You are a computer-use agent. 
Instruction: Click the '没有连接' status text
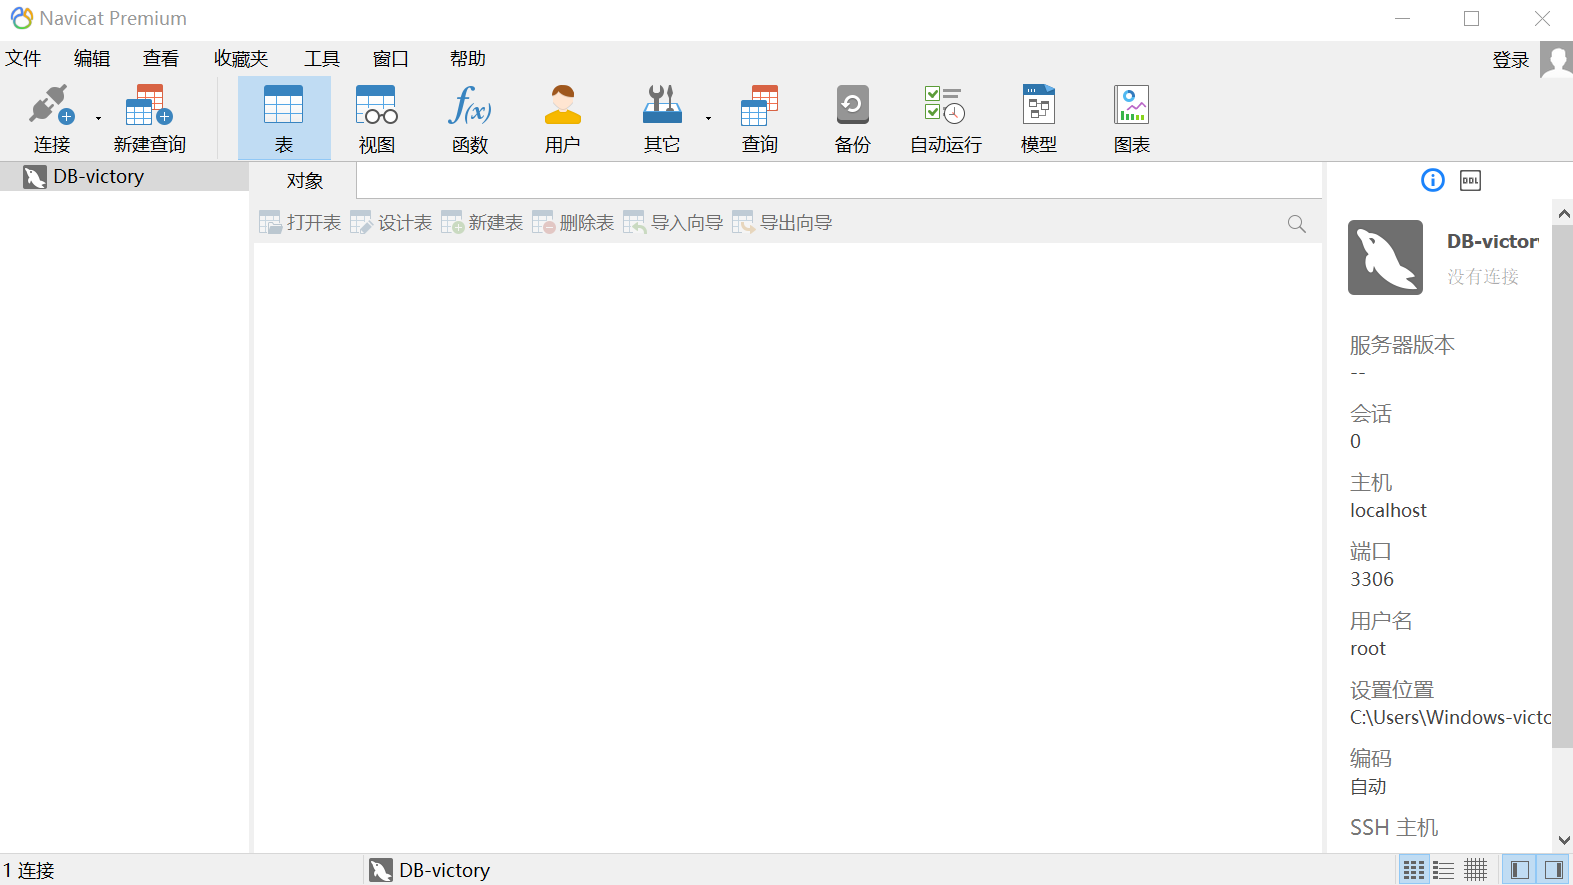pyautogui.click(x=1483, y=277)
